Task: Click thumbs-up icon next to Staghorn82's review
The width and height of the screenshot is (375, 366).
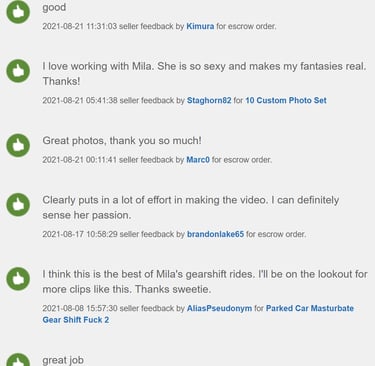Action: pyautogui.click(x=18, y=71)
